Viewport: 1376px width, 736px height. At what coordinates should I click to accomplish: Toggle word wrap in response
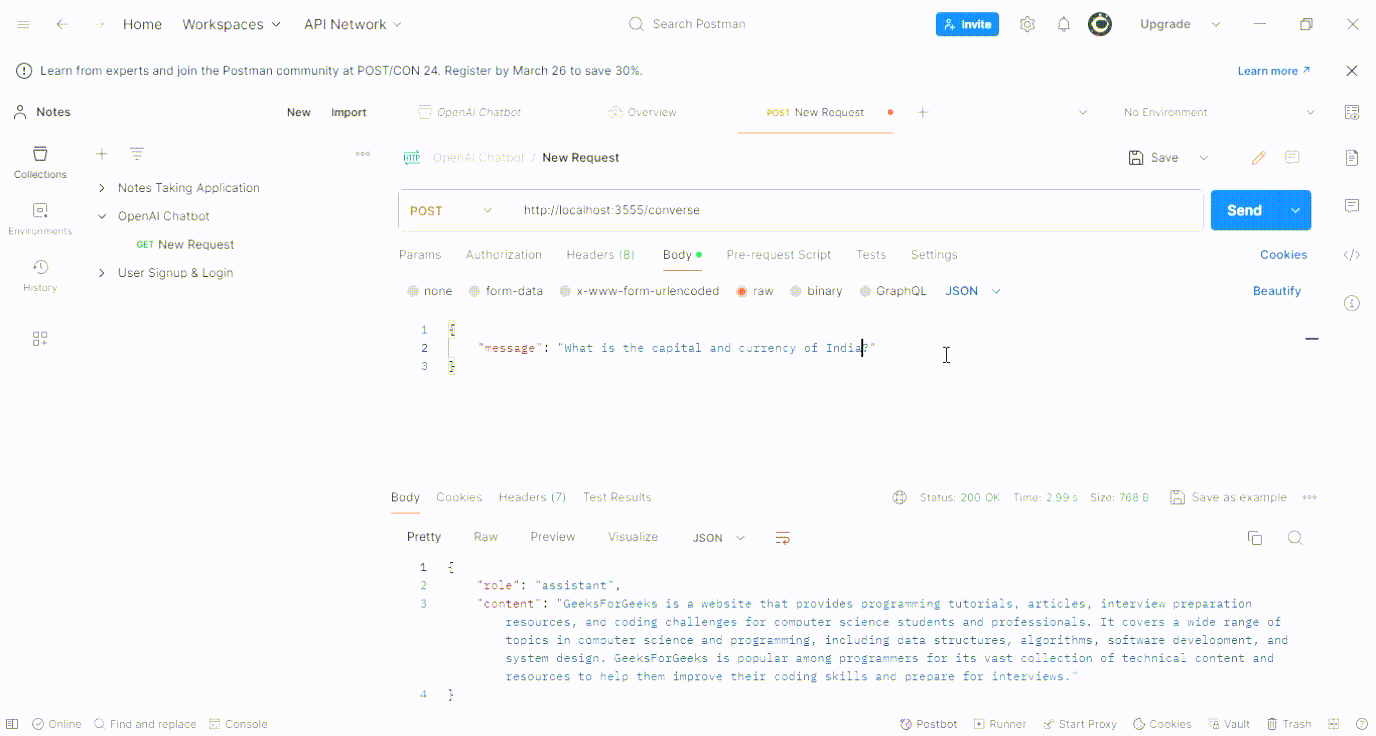tap(783, 538)
